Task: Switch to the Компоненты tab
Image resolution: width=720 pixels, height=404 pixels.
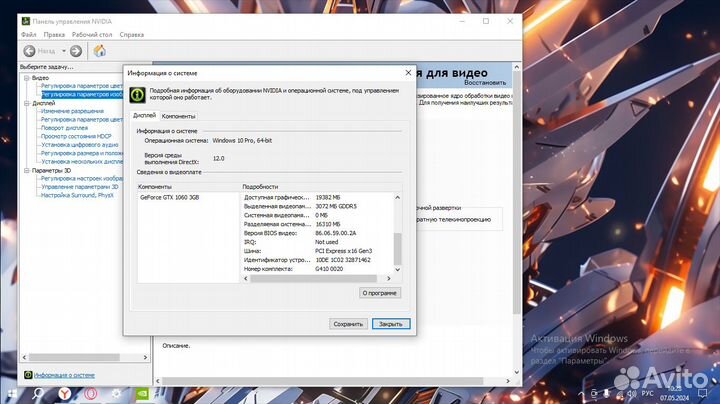Action: point(179,116)
